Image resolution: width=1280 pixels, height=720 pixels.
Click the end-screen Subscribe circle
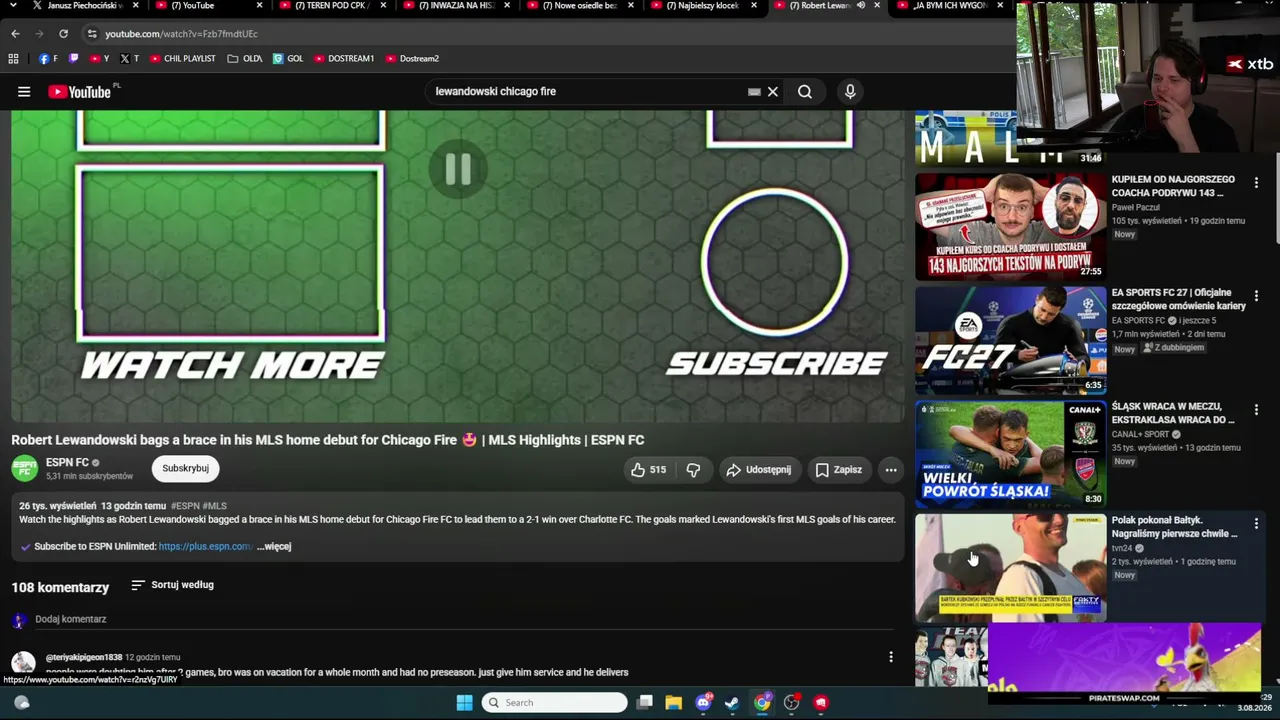coord(774,263)
